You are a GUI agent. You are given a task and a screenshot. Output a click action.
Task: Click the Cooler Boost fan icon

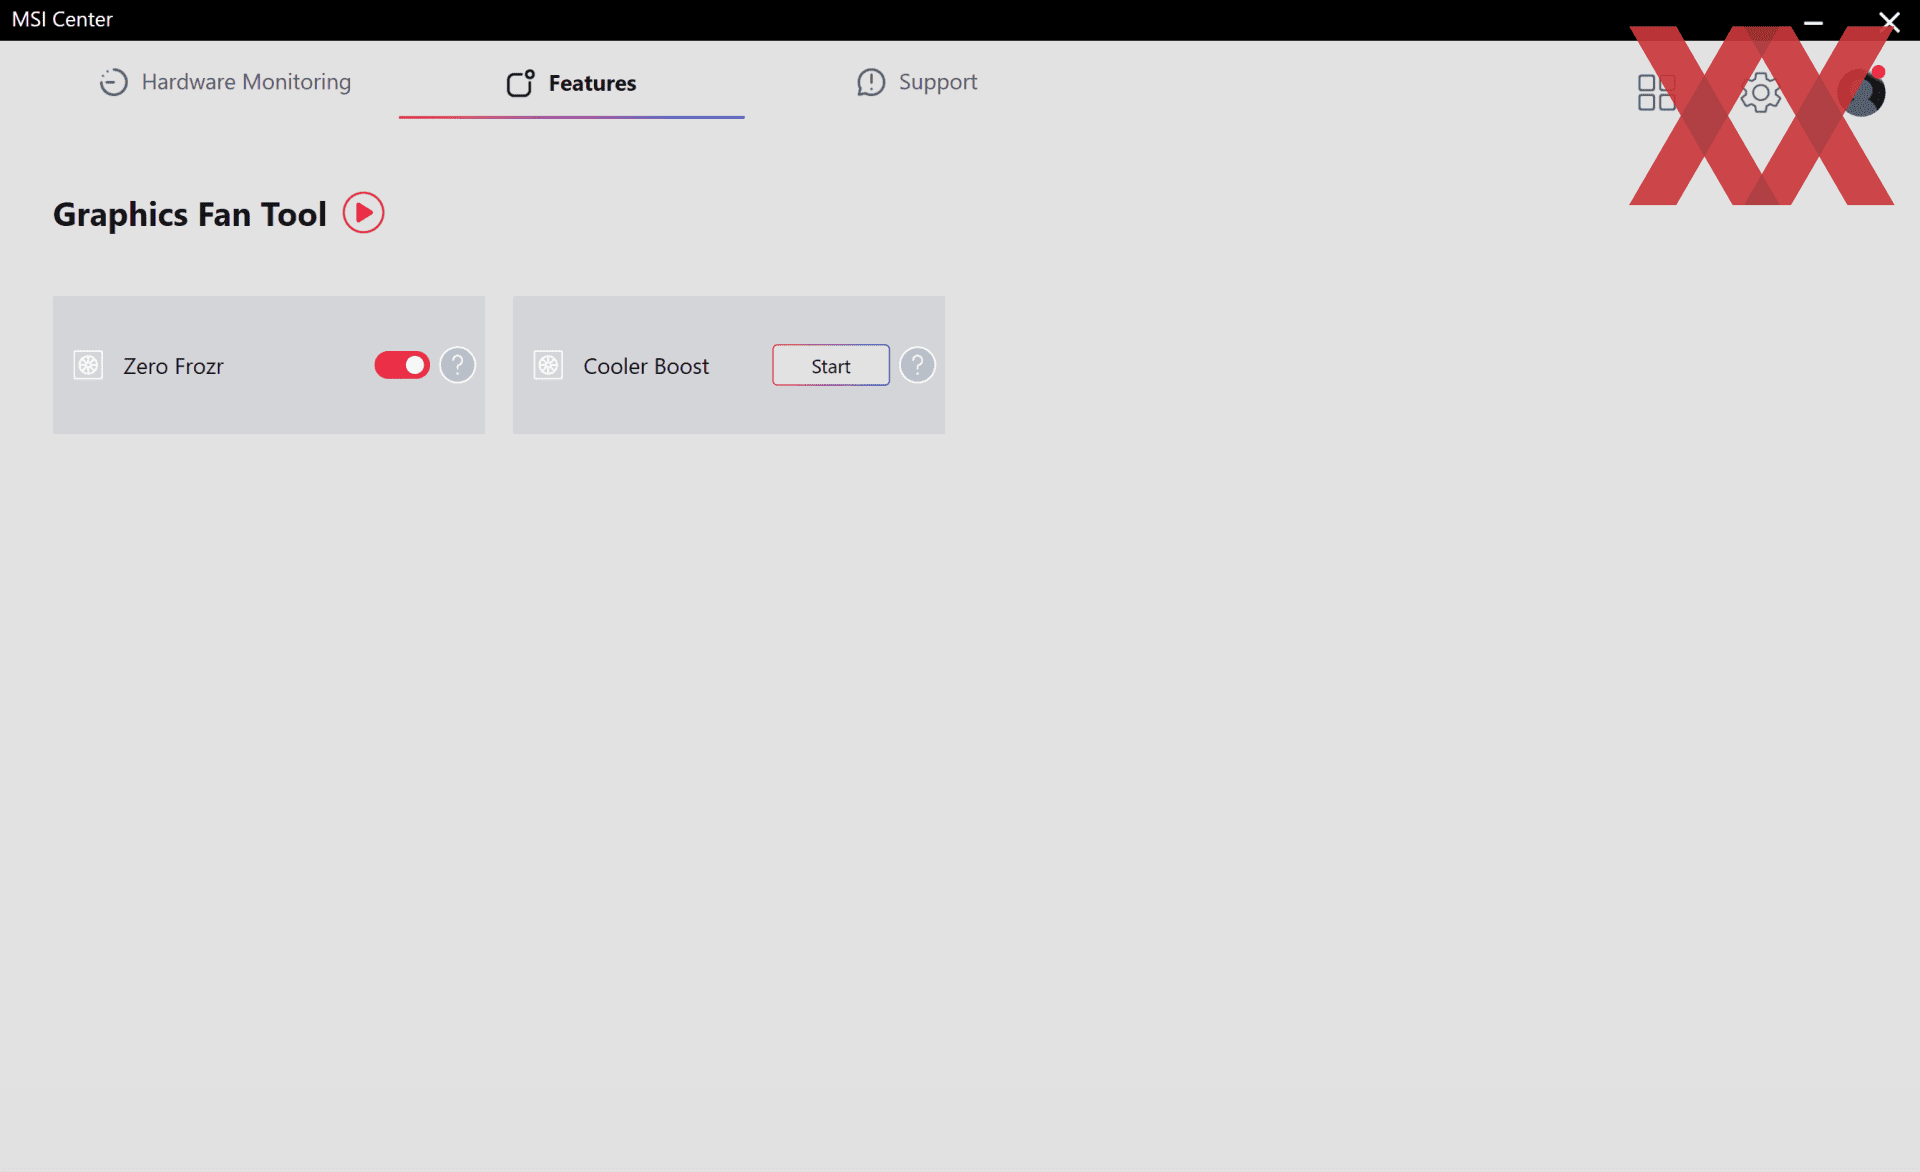click(x=548, y=365)
